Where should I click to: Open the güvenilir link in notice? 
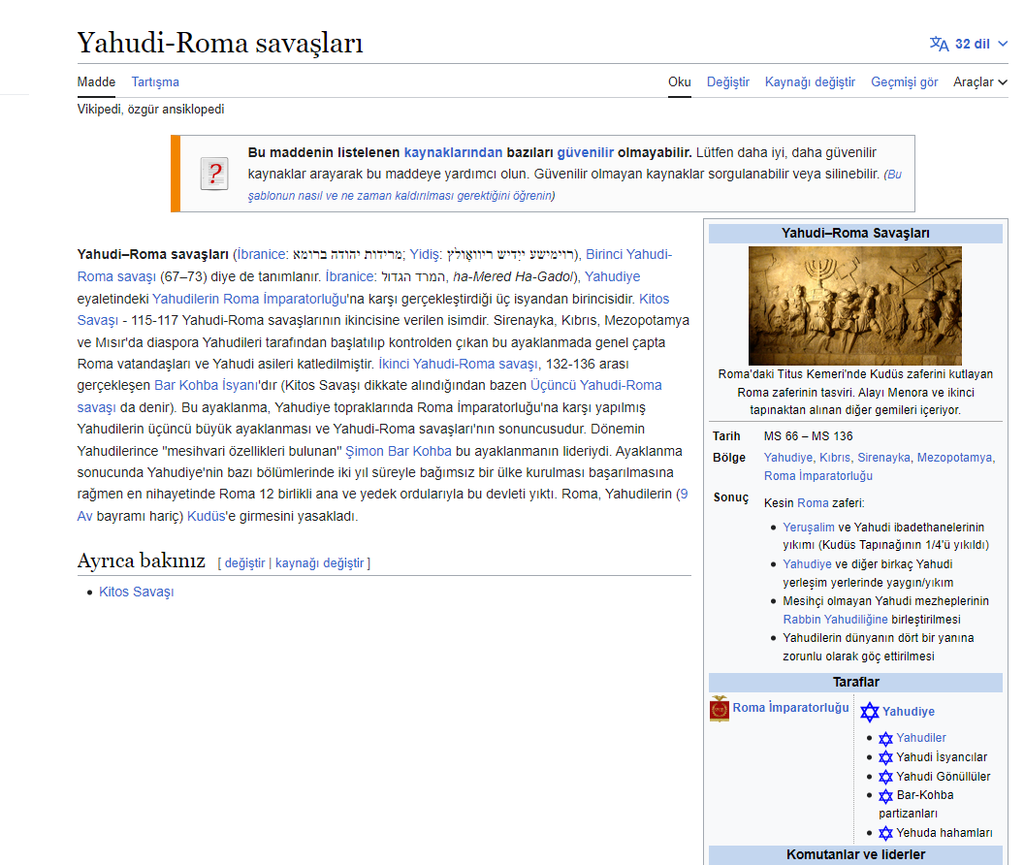coord(585,152)
